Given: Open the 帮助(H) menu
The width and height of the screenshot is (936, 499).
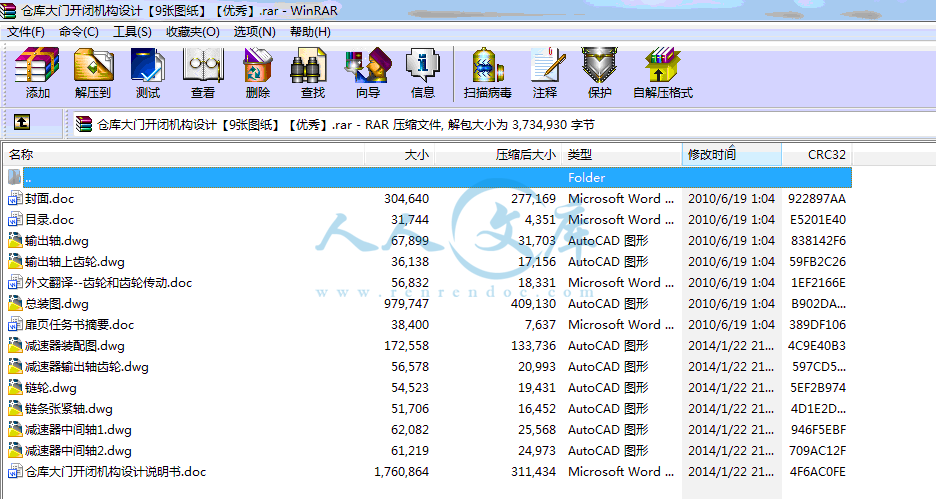Looking at the screenshot, I should [310, 32].
